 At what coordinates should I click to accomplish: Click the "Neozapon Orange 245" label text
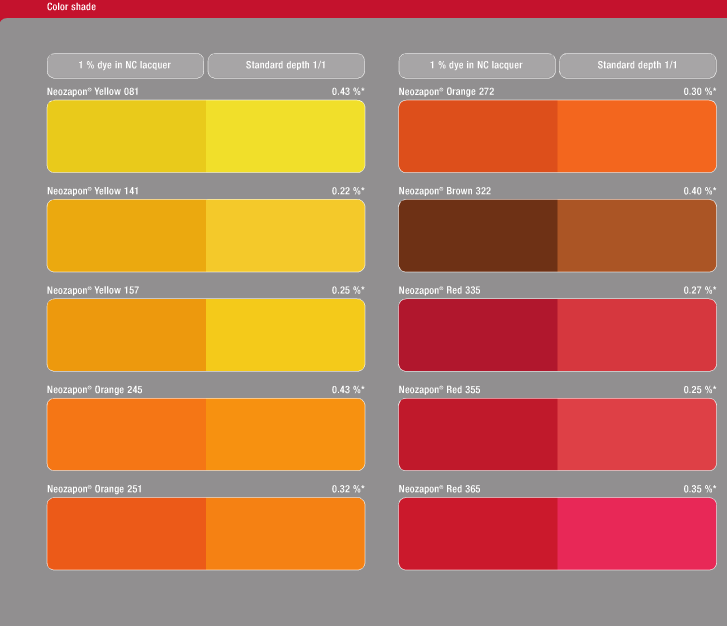point(94,390)
